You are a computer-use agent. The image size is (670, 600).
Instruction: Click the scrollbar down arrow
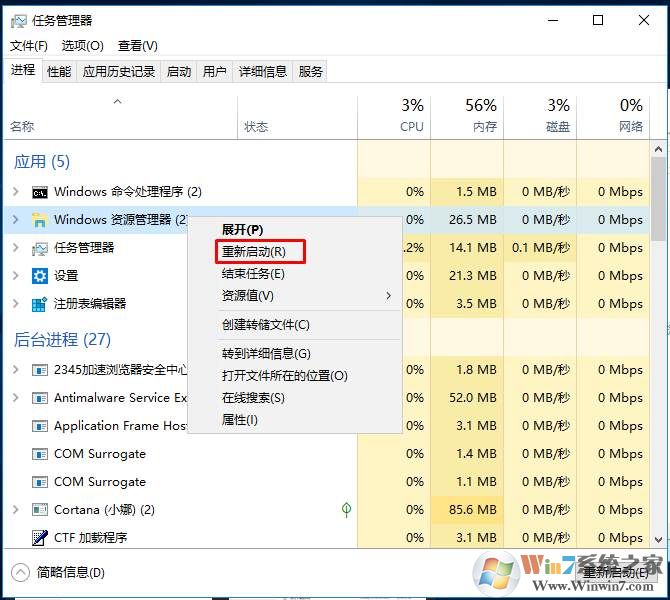(658, 540)
